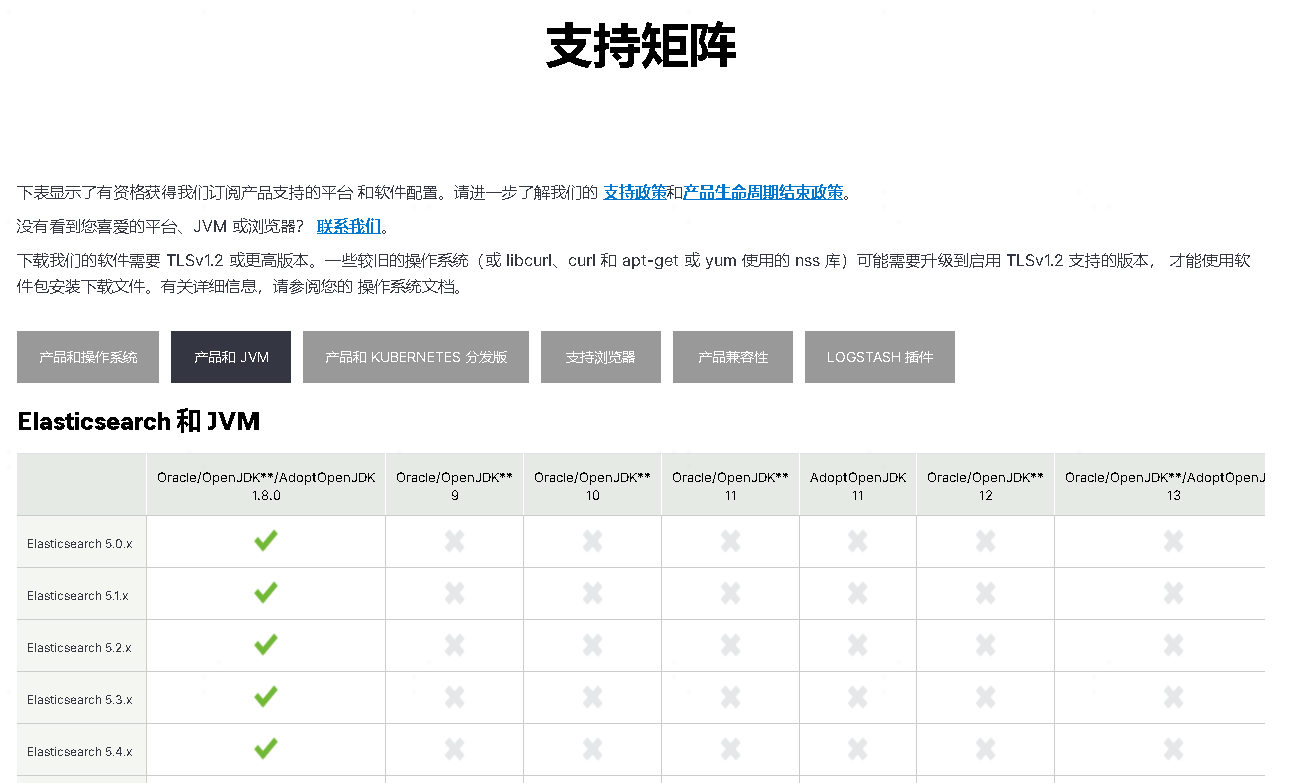The image size is (1298, 783).
Task: Click the Oracle/OpenJDK** 12 column header
Action: [x=986, y=486]
